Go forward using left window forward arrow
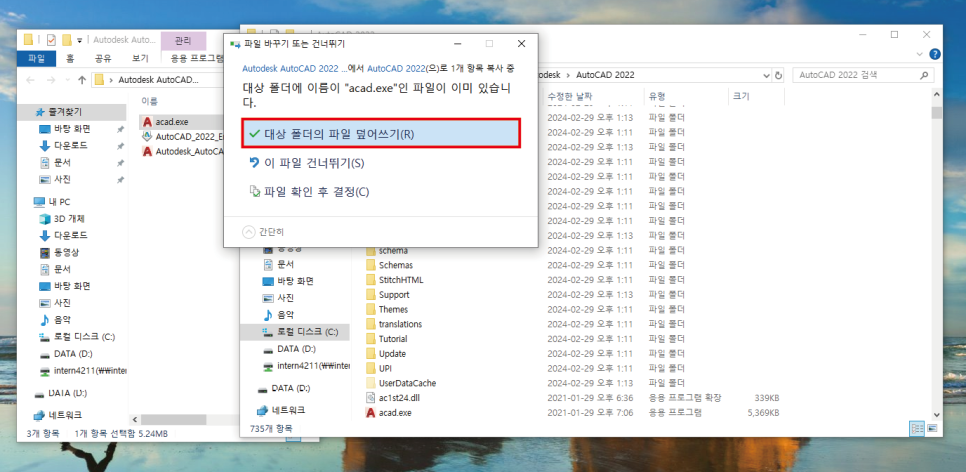The width and height of the screenshot is (966, 472). click(x=51, y=80)
